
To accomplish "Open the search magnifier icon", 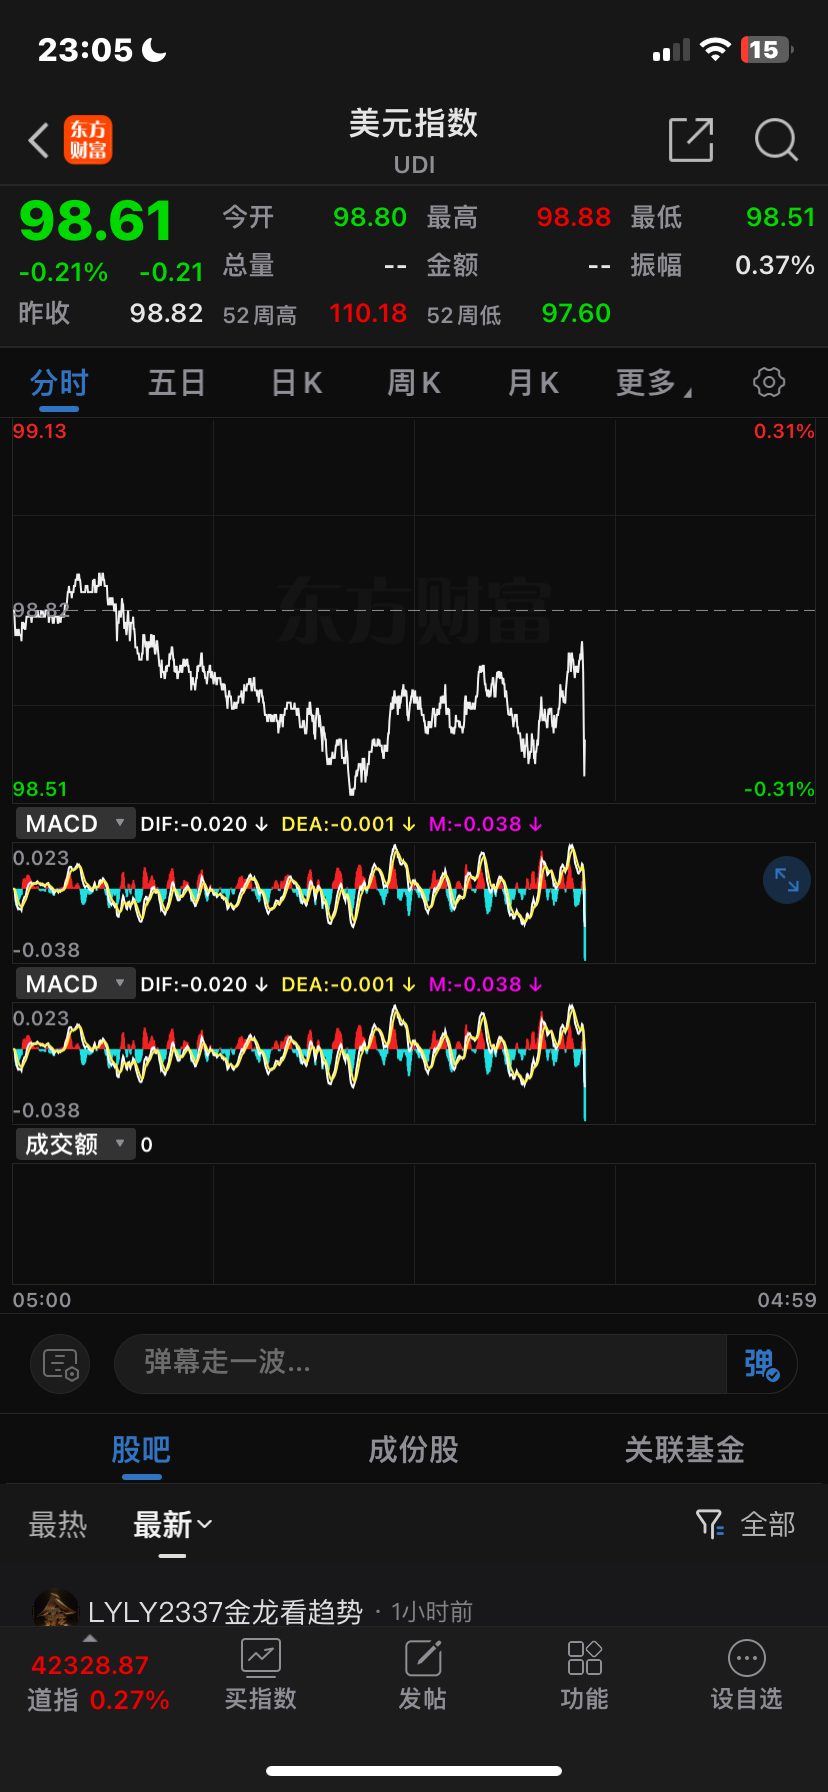I will [x=776, y=139].
